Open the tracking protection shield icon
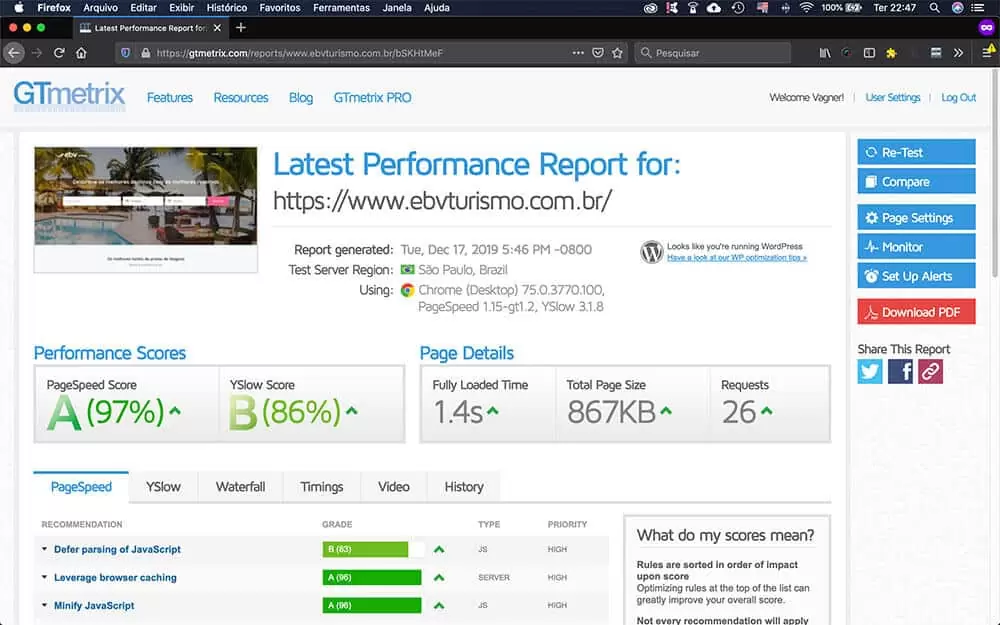This screenshot has height=625, width=1000. [126, 53]
